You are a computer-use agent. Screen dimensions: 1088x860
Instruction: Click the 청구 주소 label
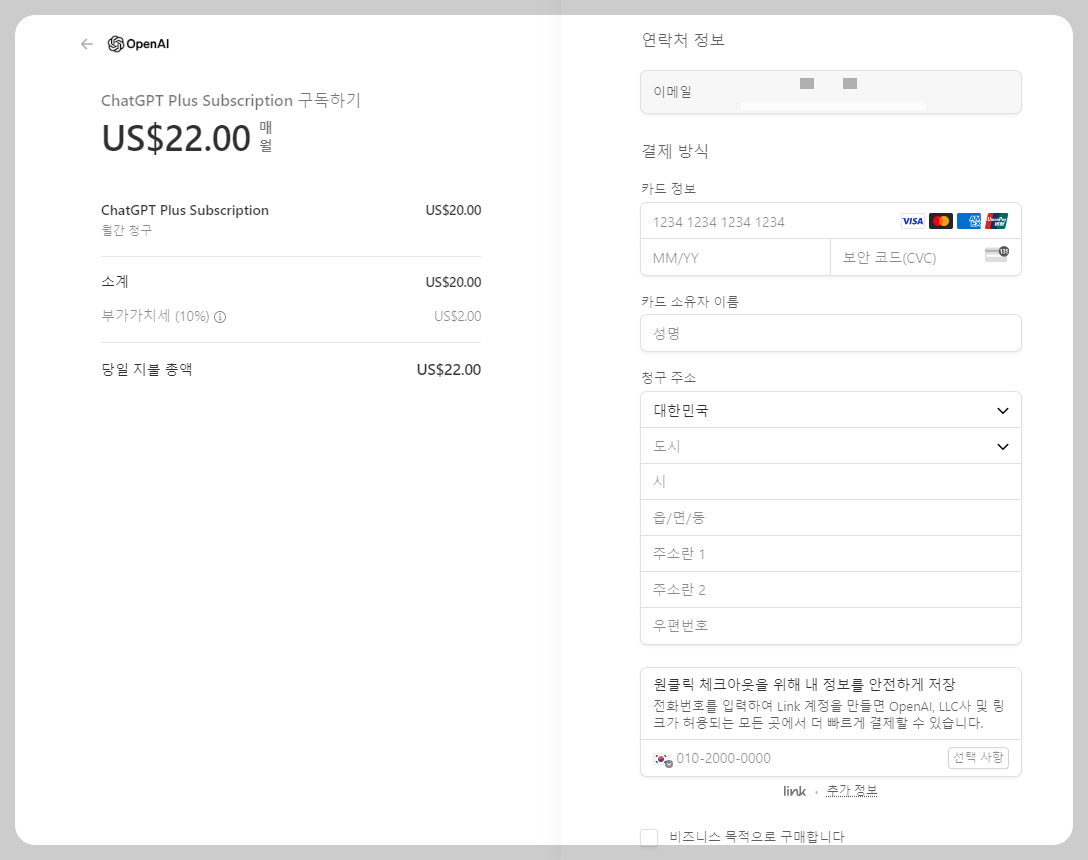(669, 378)
